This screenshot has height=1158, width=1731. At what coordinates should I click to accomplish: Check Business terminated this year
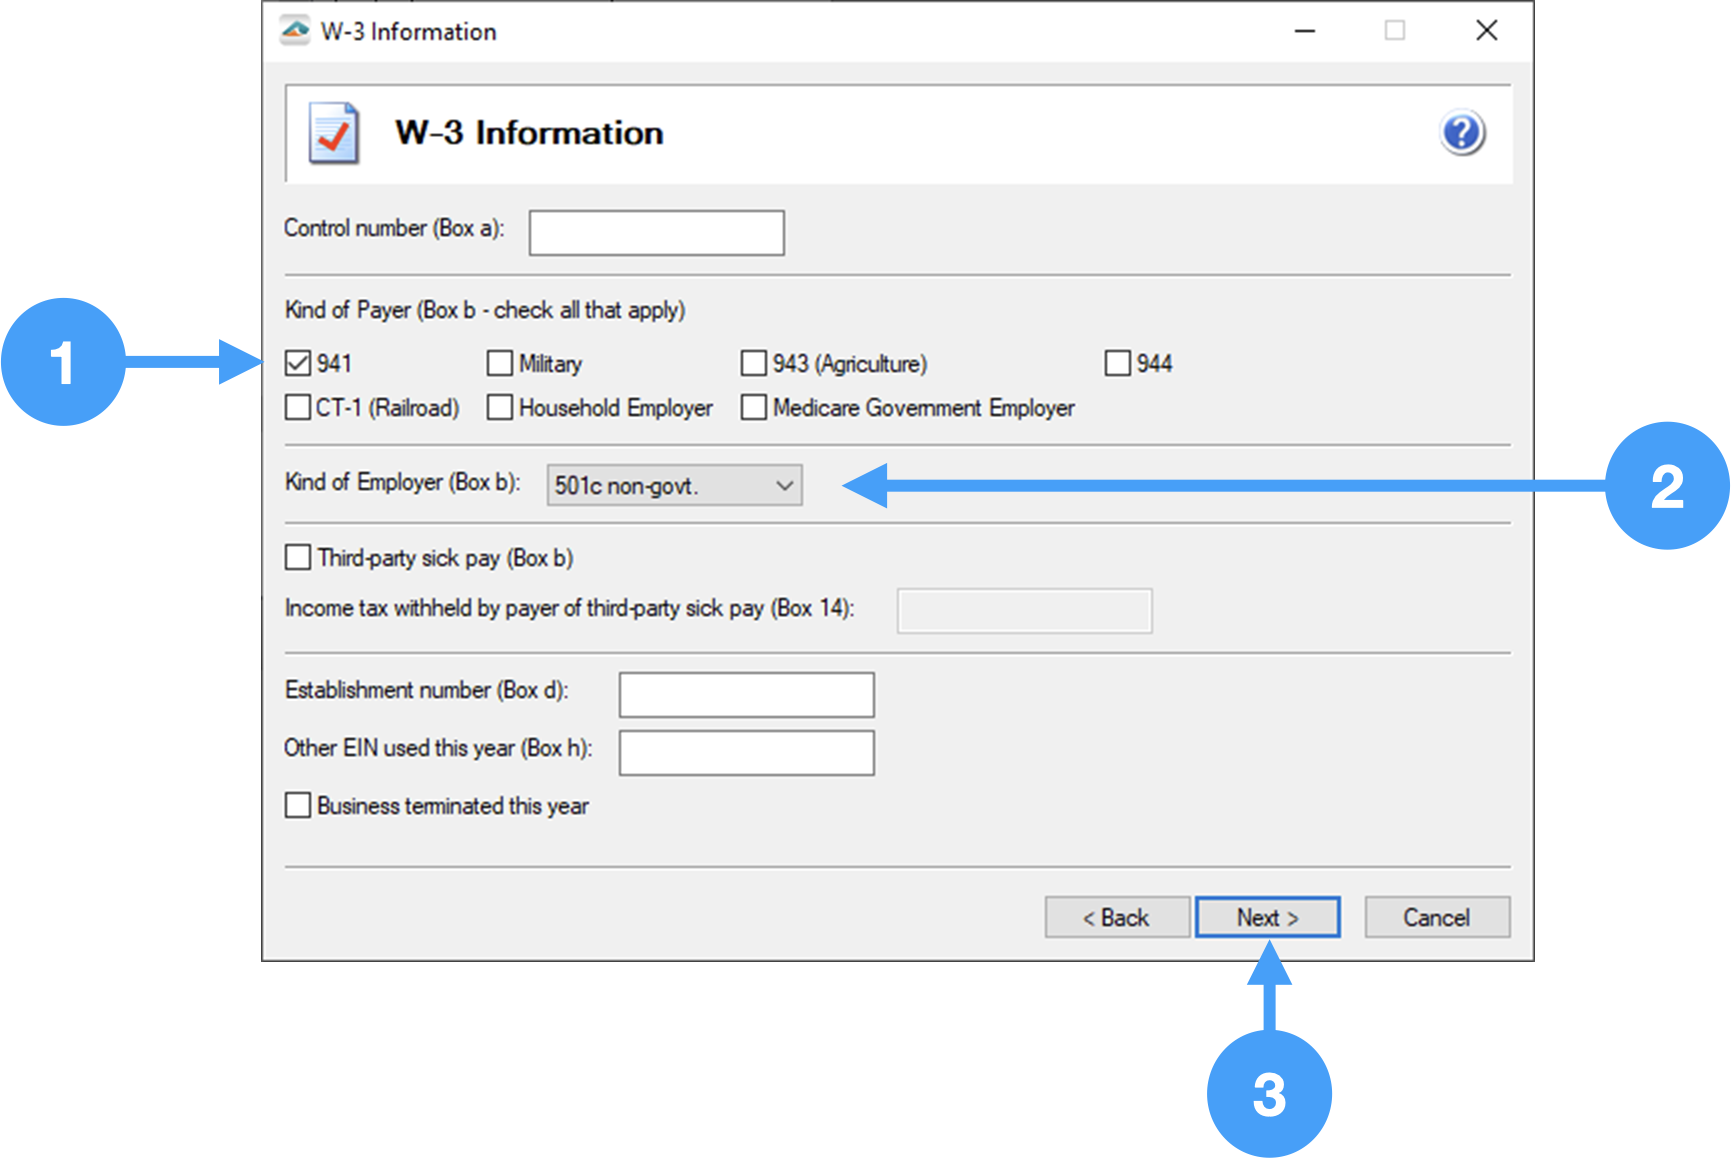click(x=297, y=805)
